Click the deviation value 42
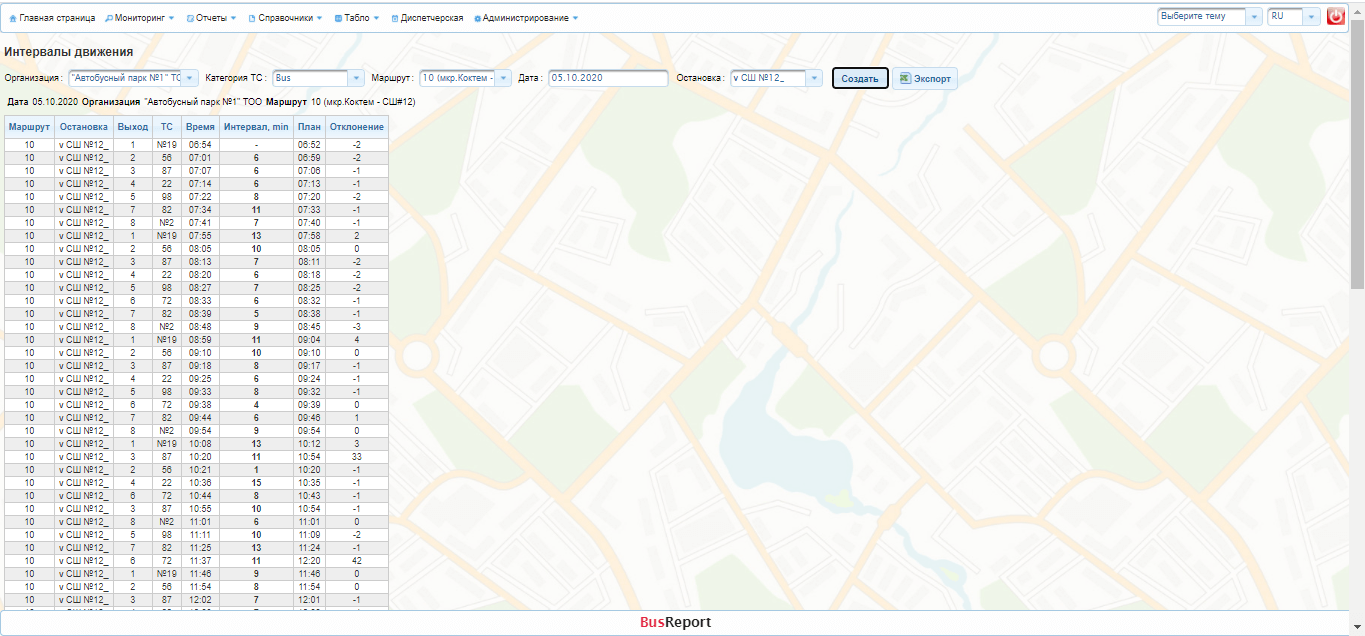 coord(357,560)
